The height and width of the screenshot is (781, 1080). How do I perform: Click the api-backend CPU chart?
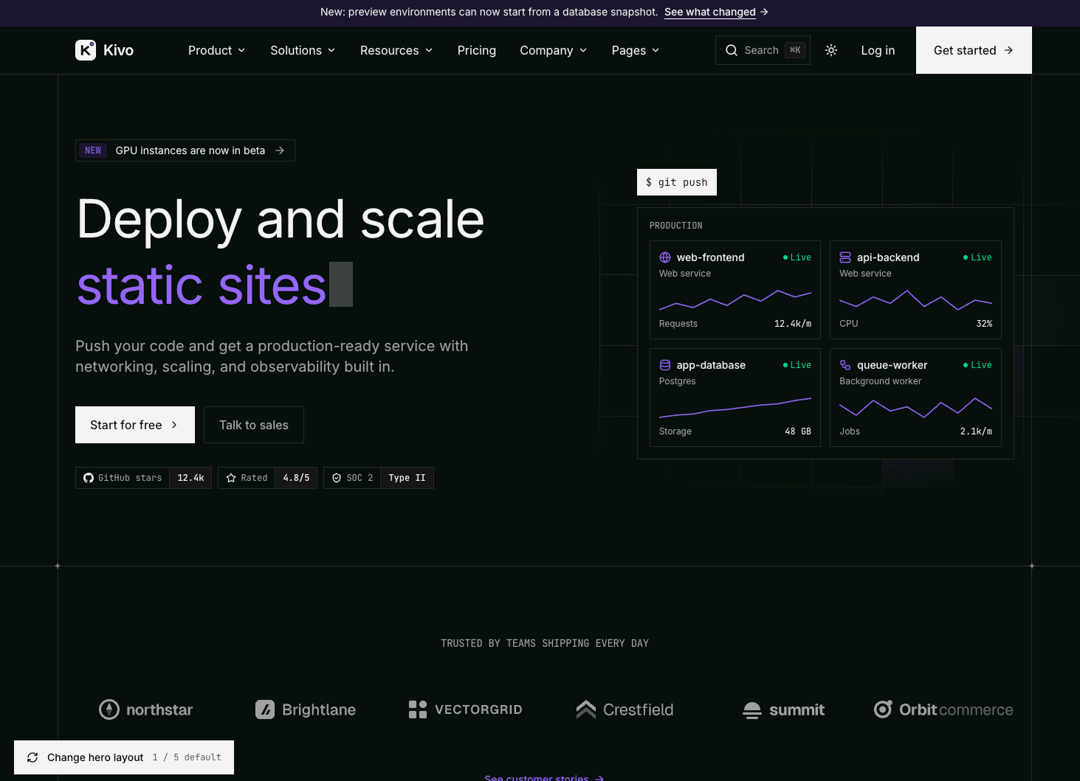coord(915,300)
